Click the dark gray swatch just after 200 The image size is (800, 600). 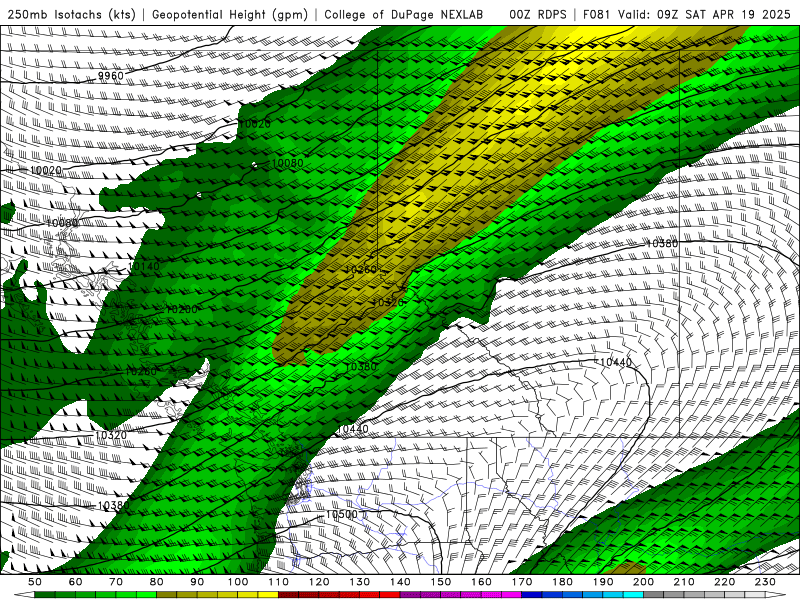pyautogui.click(x=654, y=595)
